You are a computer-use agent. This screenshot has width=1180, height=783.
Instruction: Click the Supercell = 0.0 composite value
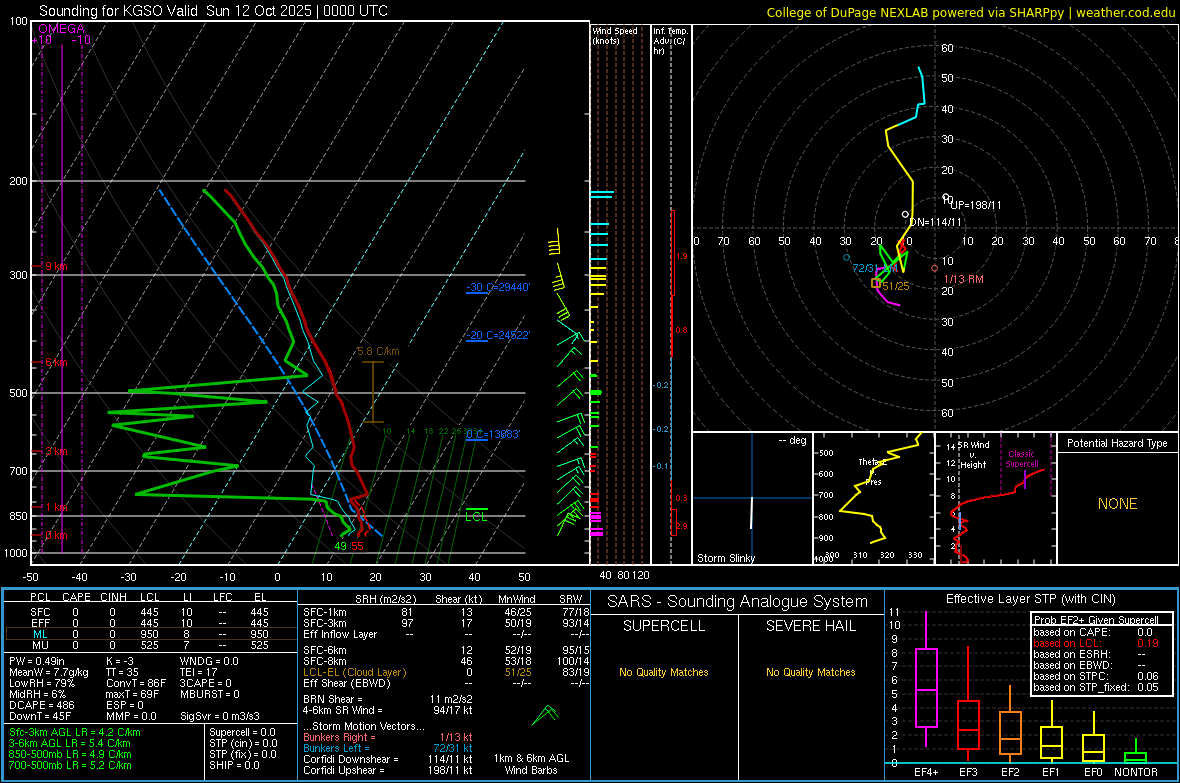(x=242, y=732)
